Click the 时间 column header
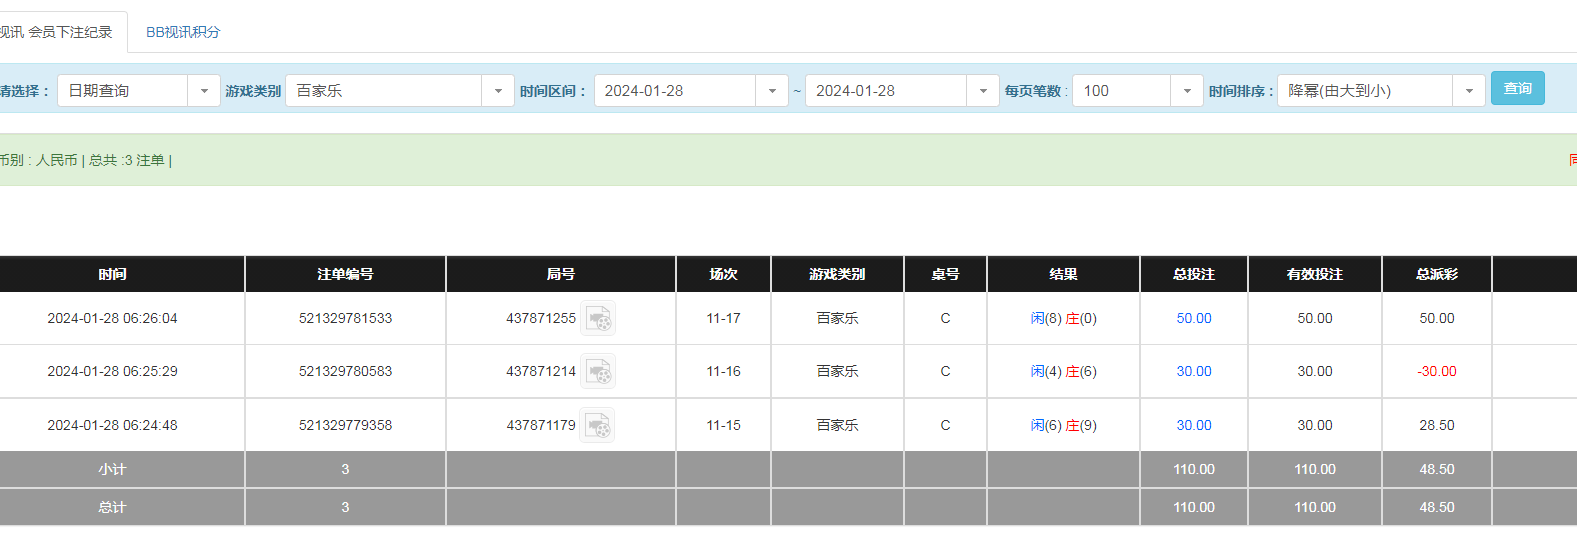1577x558 pixels. pyautogui.click(x=112, y=274)
